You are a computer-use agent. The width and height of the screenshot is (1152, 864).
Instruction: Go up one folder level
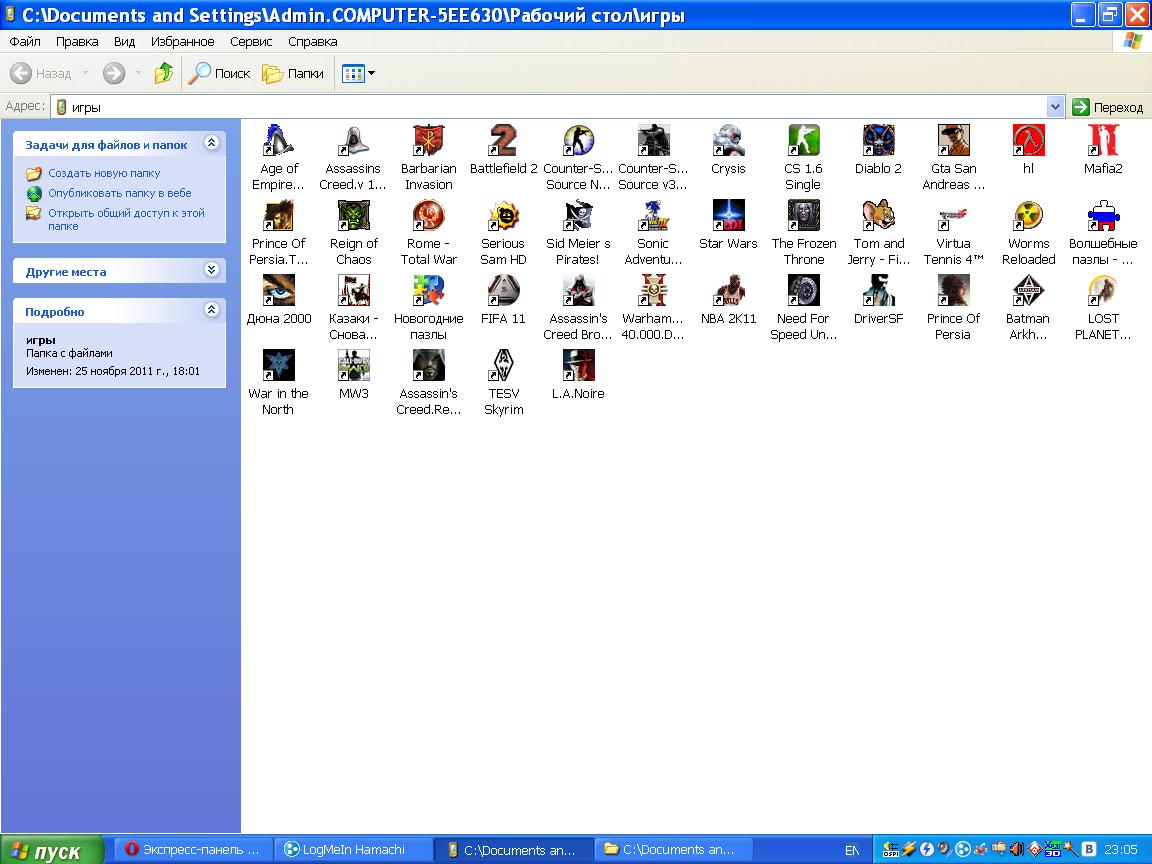(x=164, y=73)
